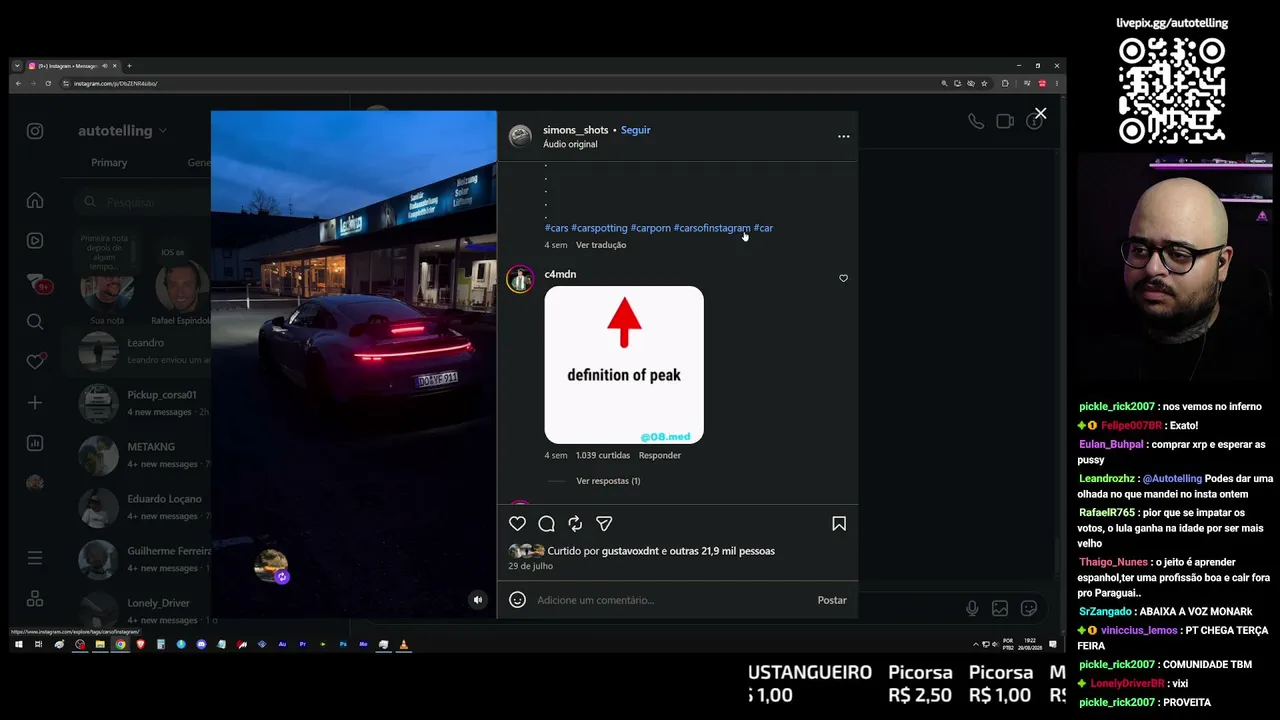Bookmark this page with star icon
Screen dimensions: 1280x720
point(985,84)
